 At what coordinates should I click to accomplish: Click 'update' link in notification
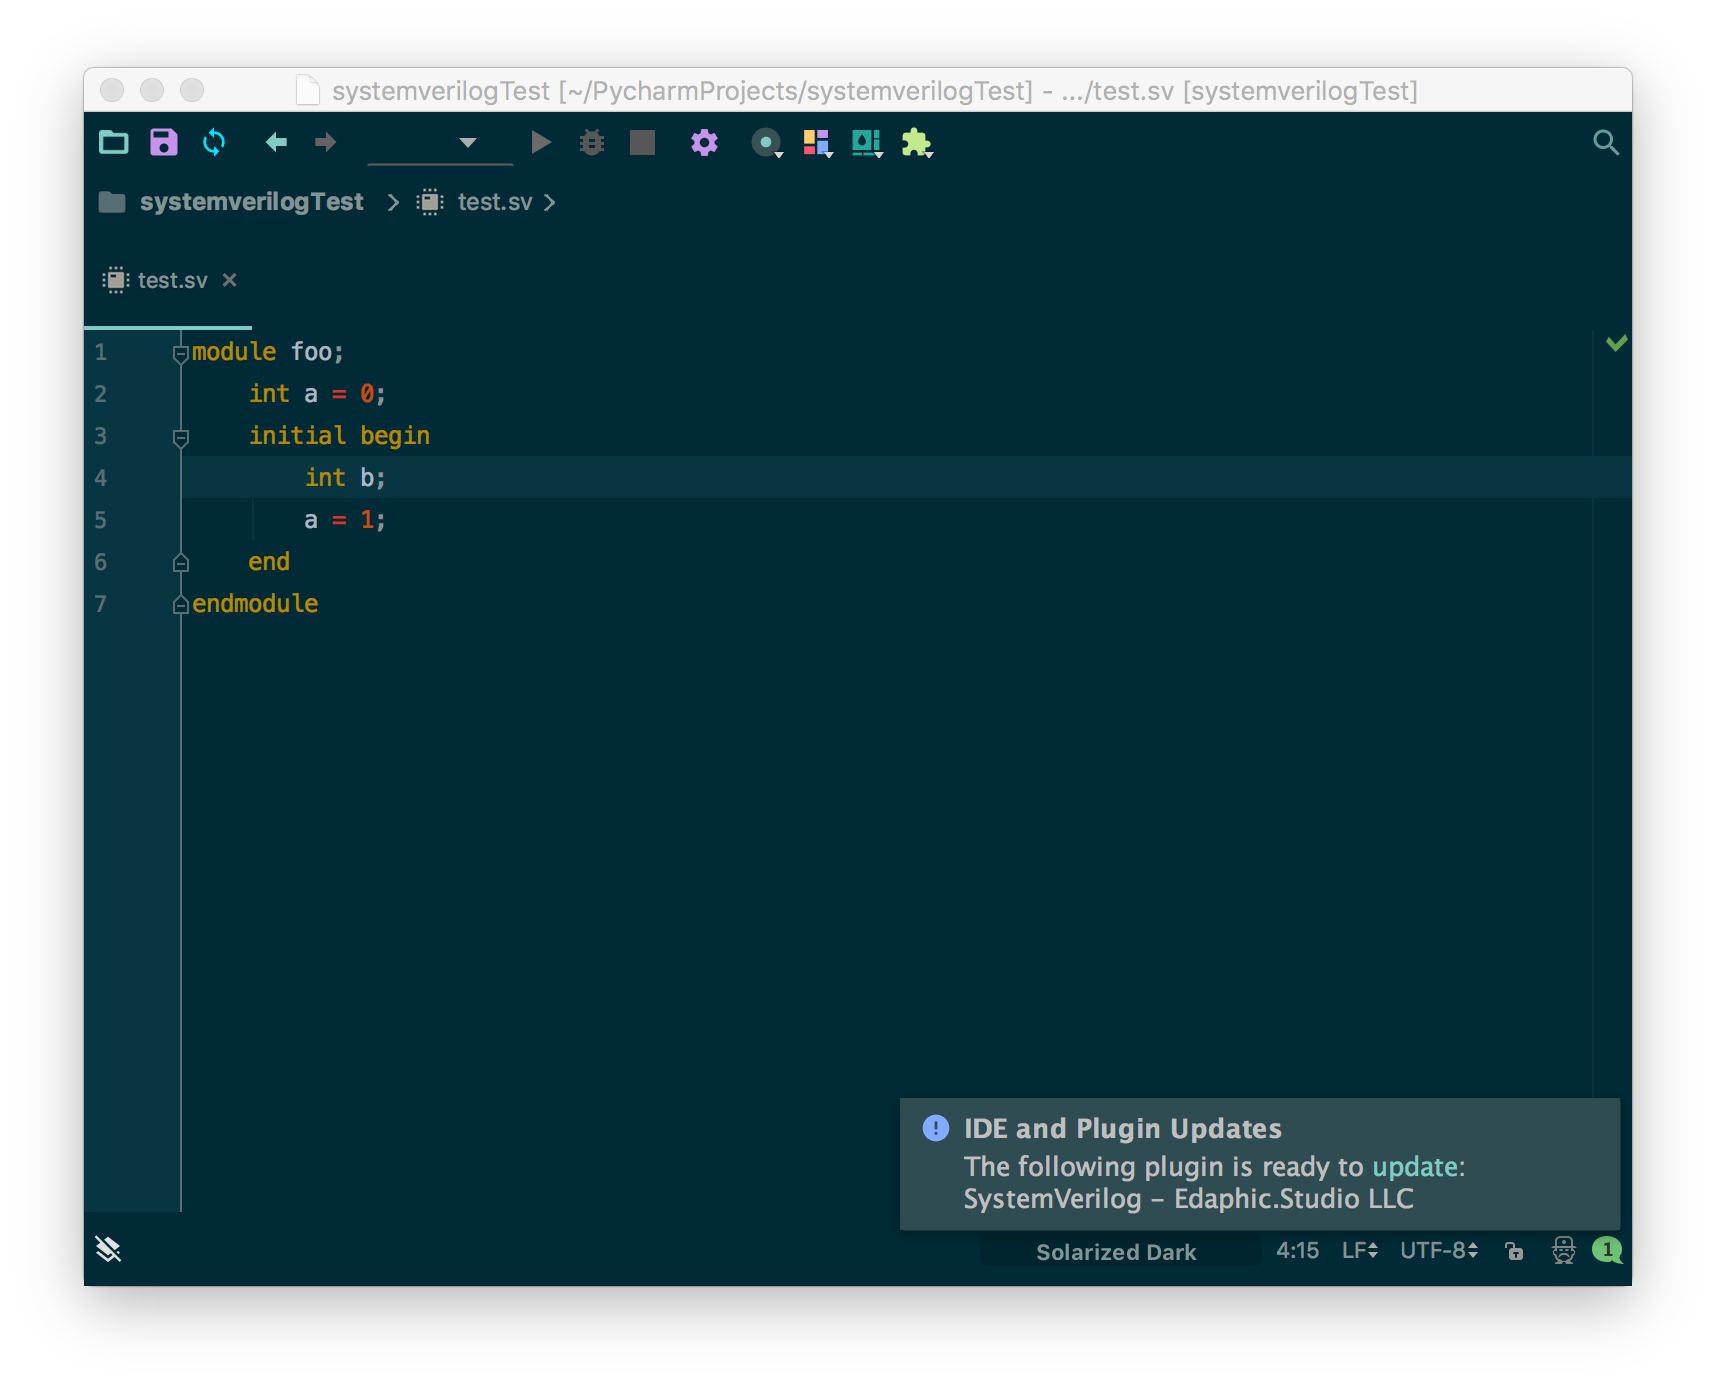click(1415, 1167)
